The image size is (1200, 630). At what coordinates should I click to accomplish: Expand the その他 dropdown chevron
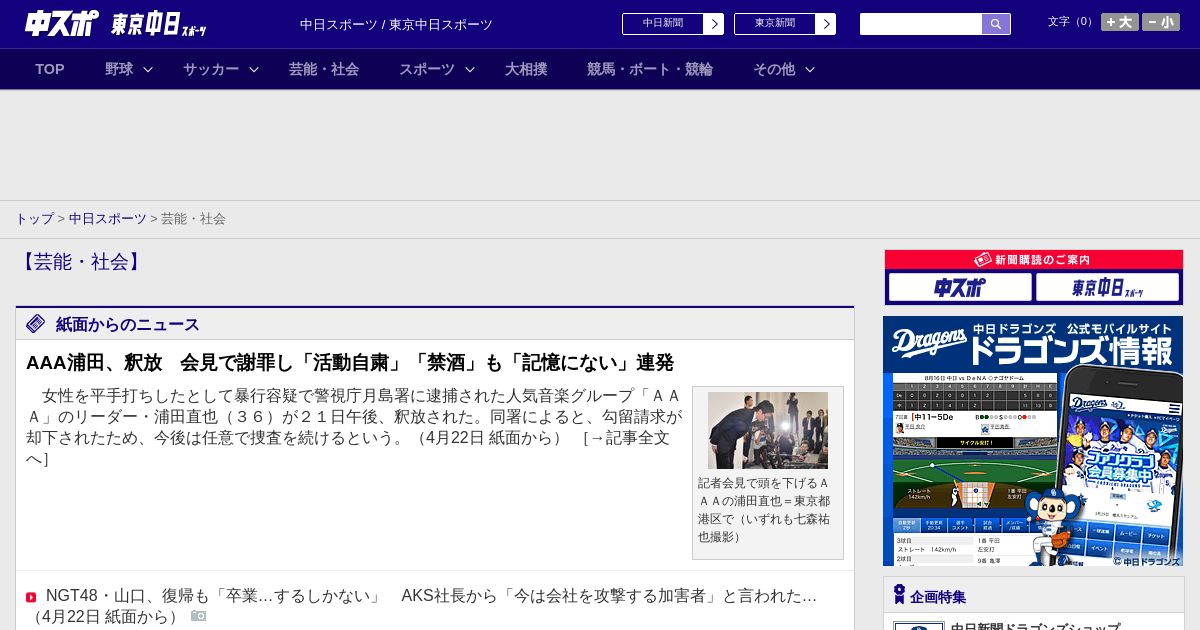pyautogui.click(x=810, y=69)
